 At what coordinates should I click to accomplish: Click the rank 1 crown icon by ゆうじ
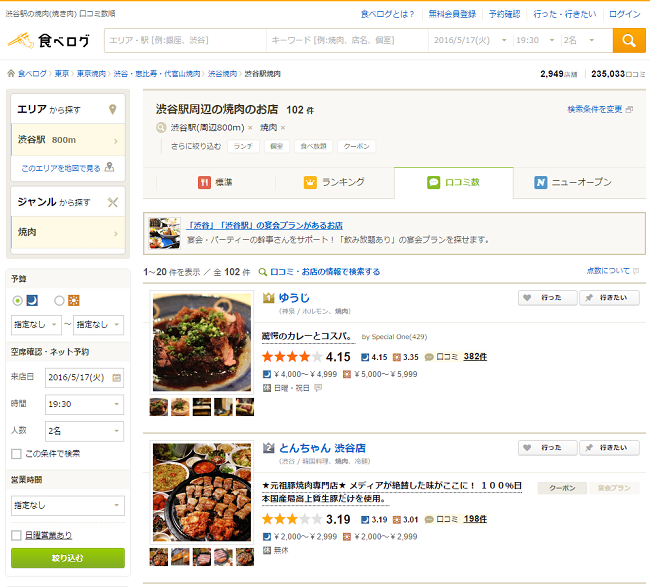[x=269, y=298]
